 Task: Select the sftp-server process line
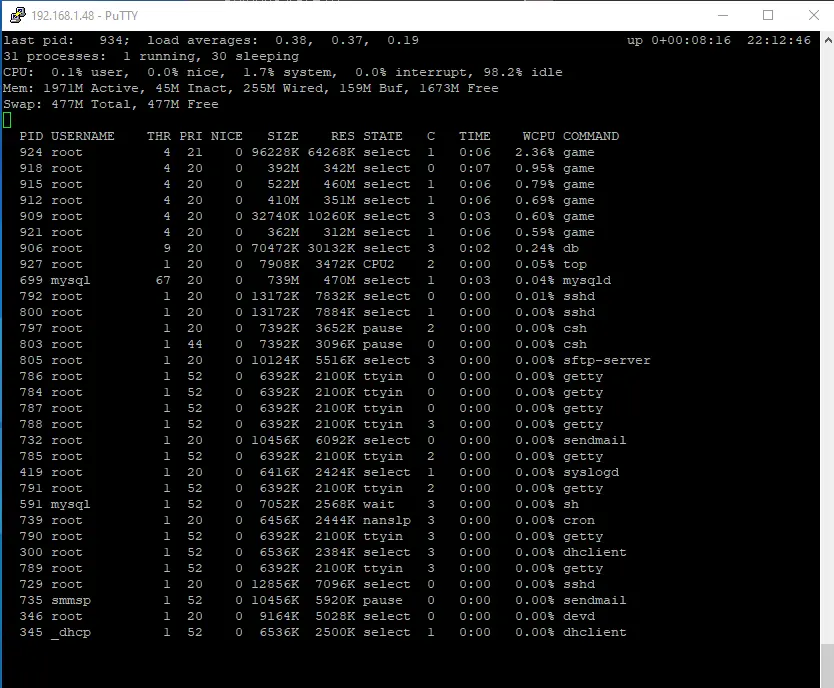click(300, 360)
